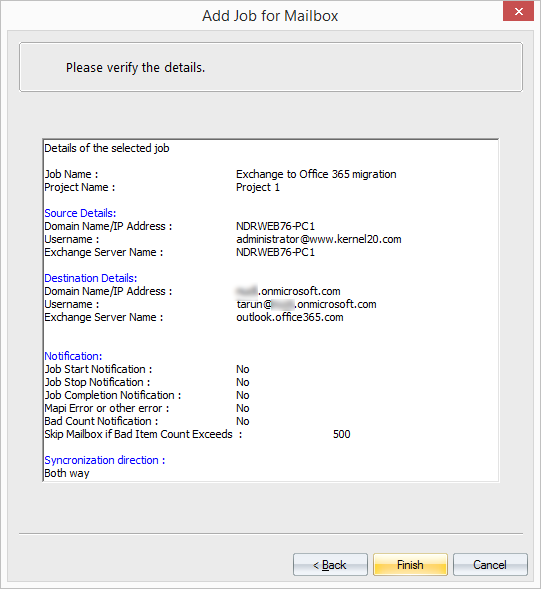
Task: Close the Add Job for Mailbox dialog
Action: tap(518, 11)
